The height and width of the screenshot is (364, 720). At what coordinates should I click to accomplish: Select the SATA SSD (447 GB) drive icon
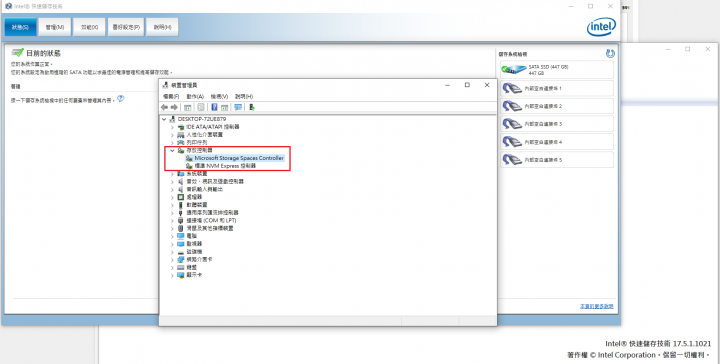[514, 69]
